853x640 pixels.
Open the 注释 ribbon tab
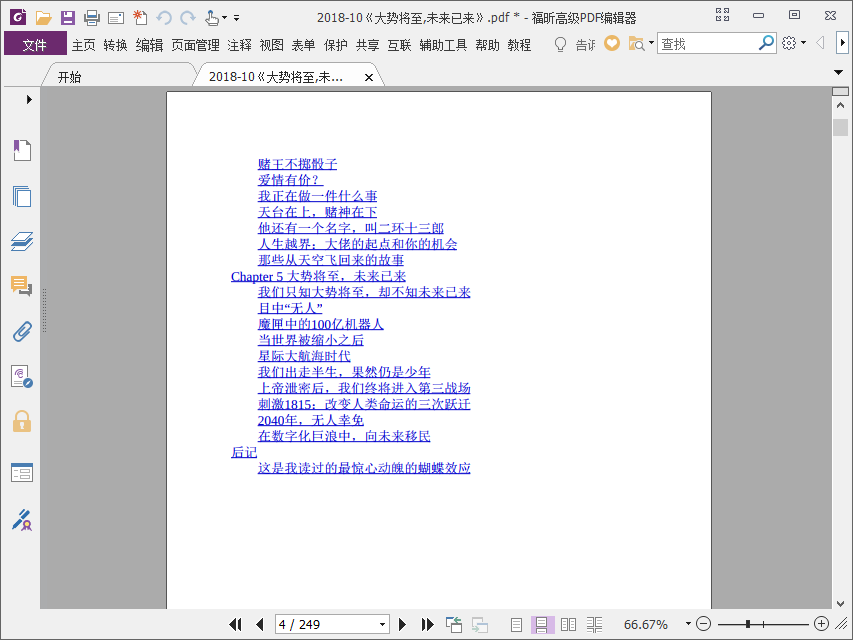239,45
